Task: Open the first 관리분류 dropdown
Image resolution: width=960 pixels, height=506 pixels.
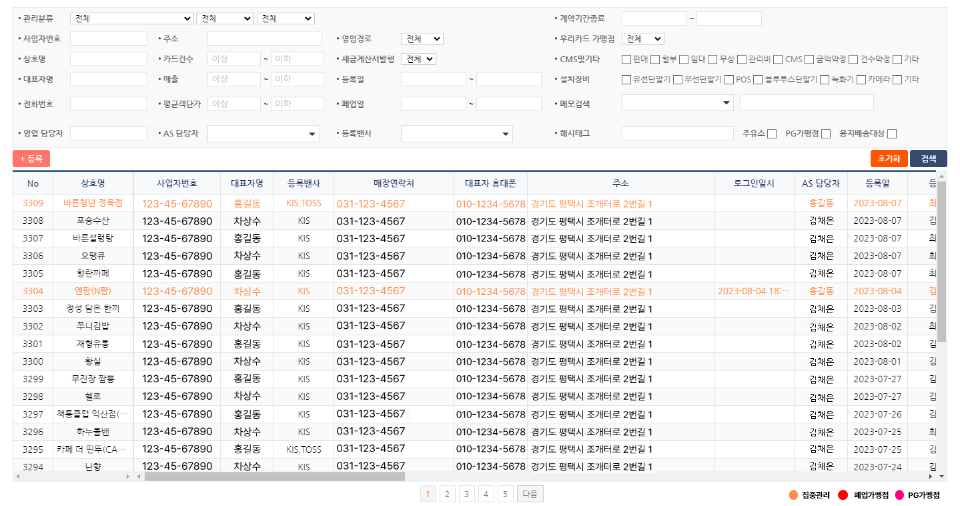Action: click(x=132, y=18)
